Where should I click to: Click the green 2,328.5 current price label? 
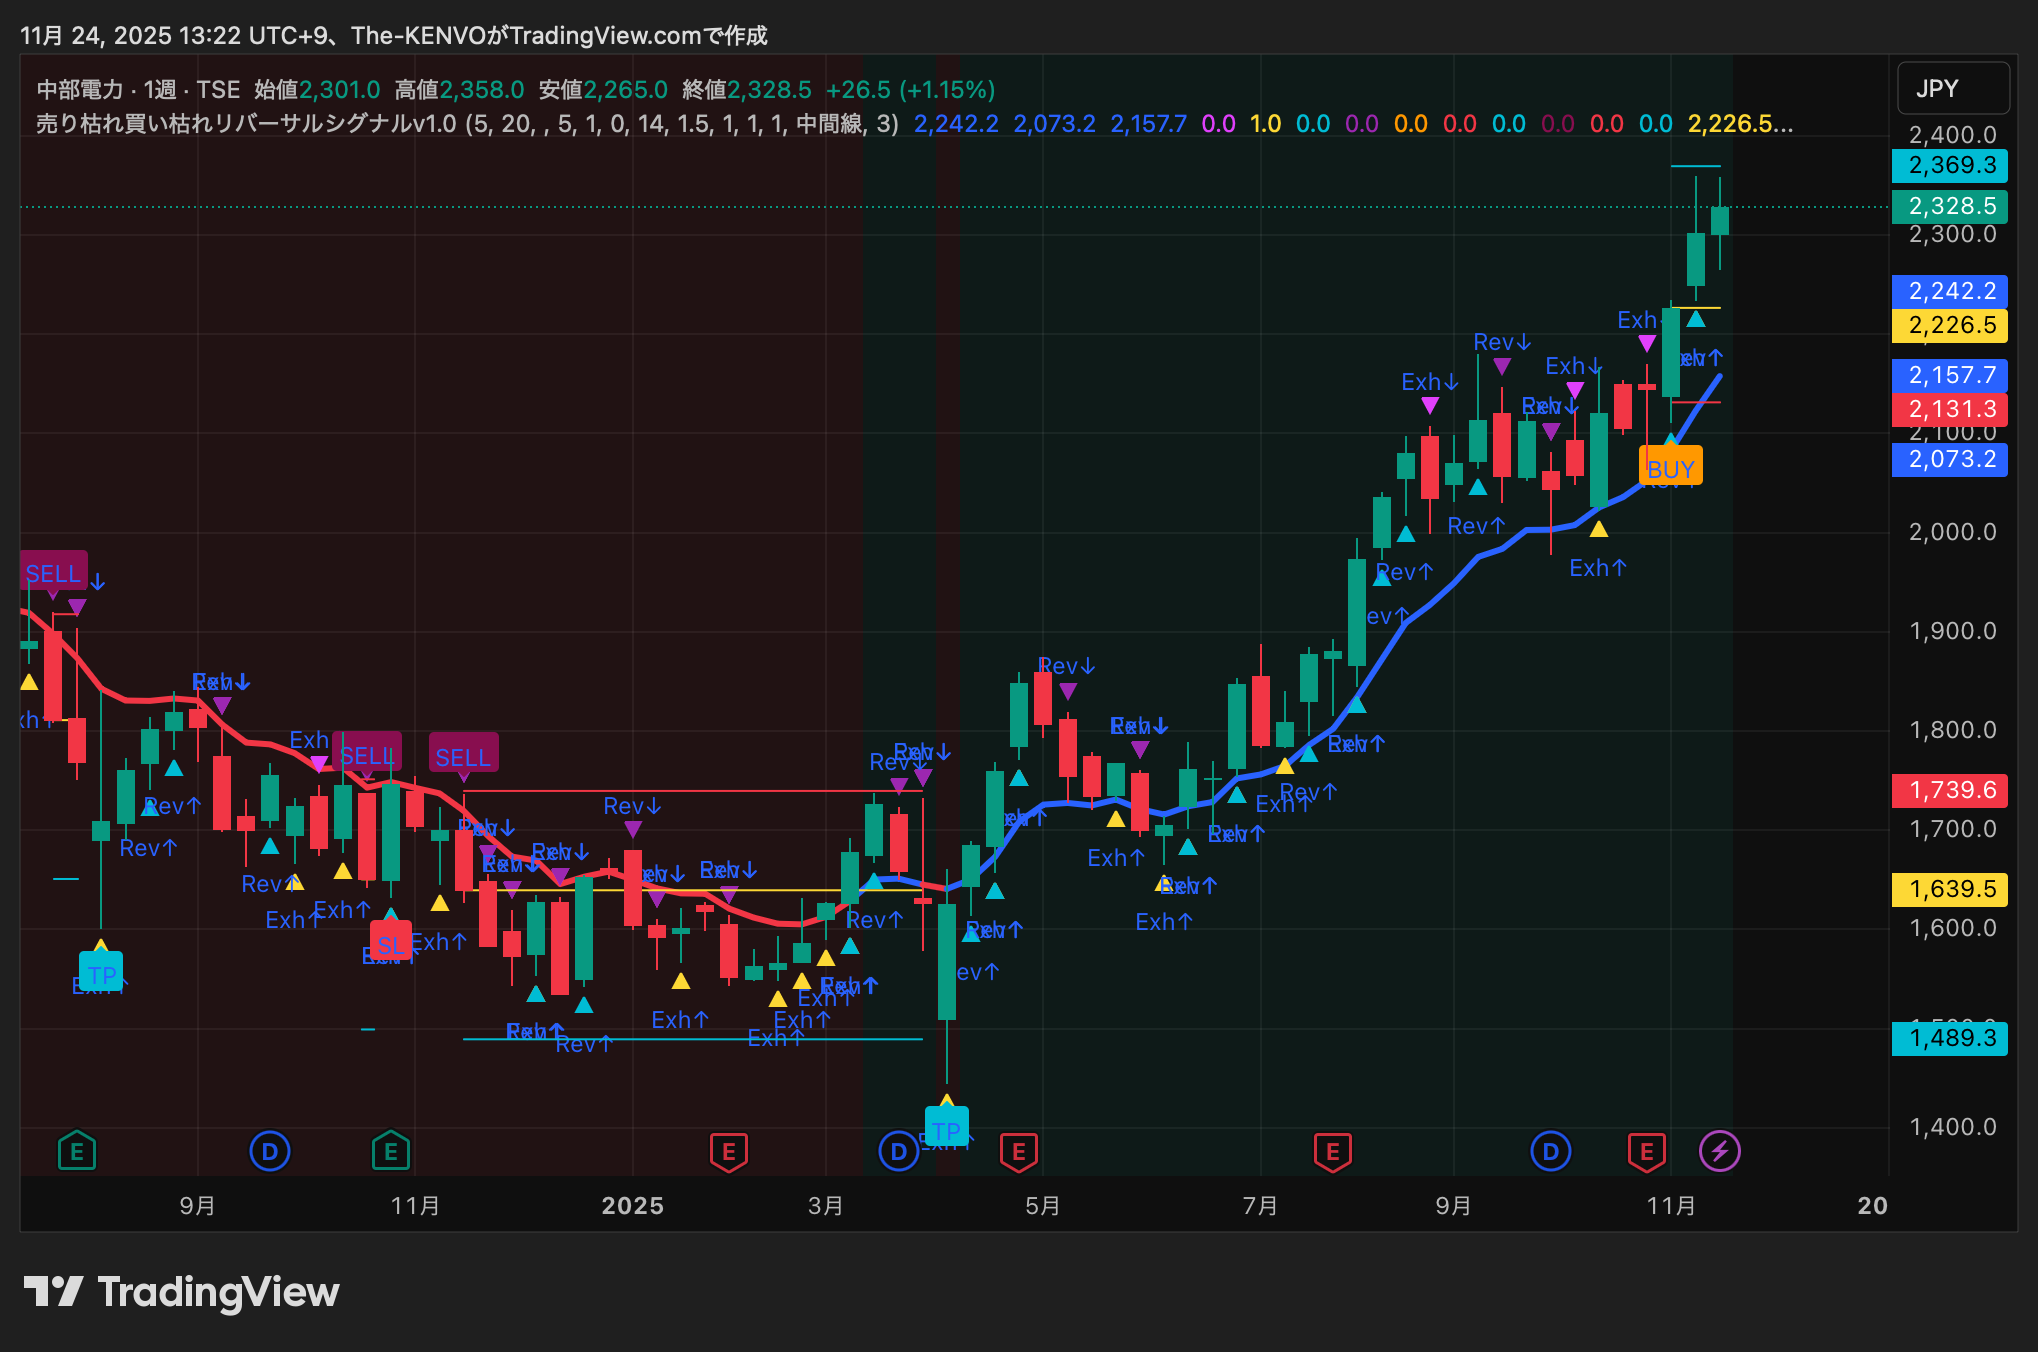click(1950, 206)
